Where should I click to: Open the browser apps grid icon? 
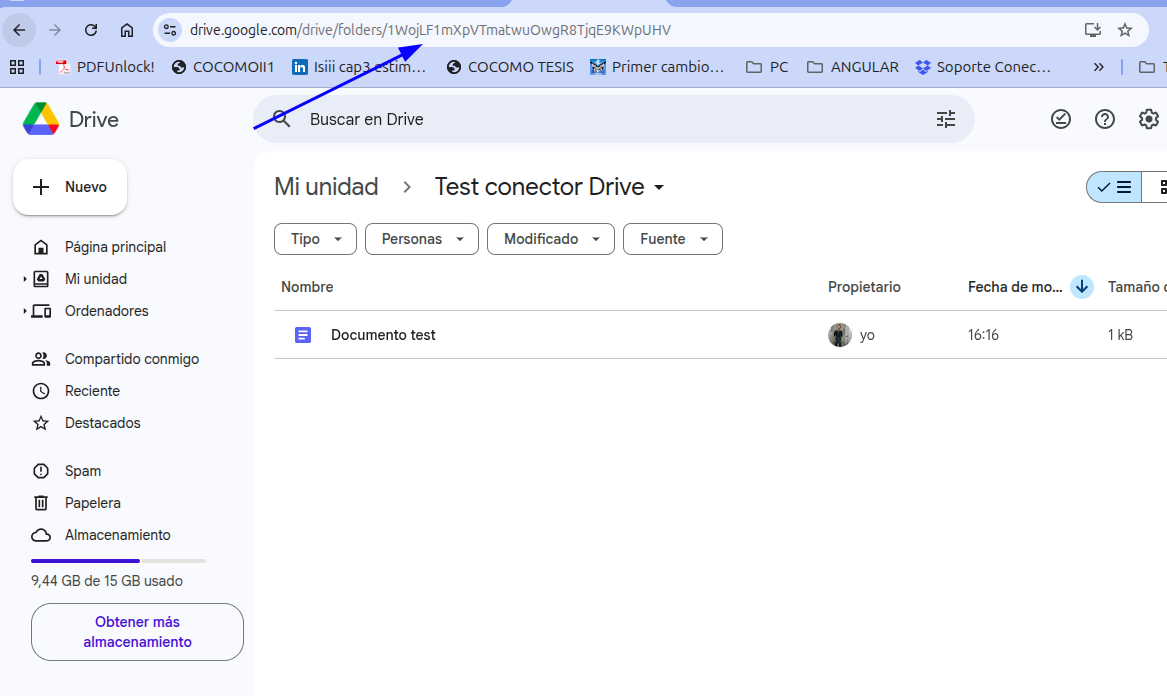[17, 67]
